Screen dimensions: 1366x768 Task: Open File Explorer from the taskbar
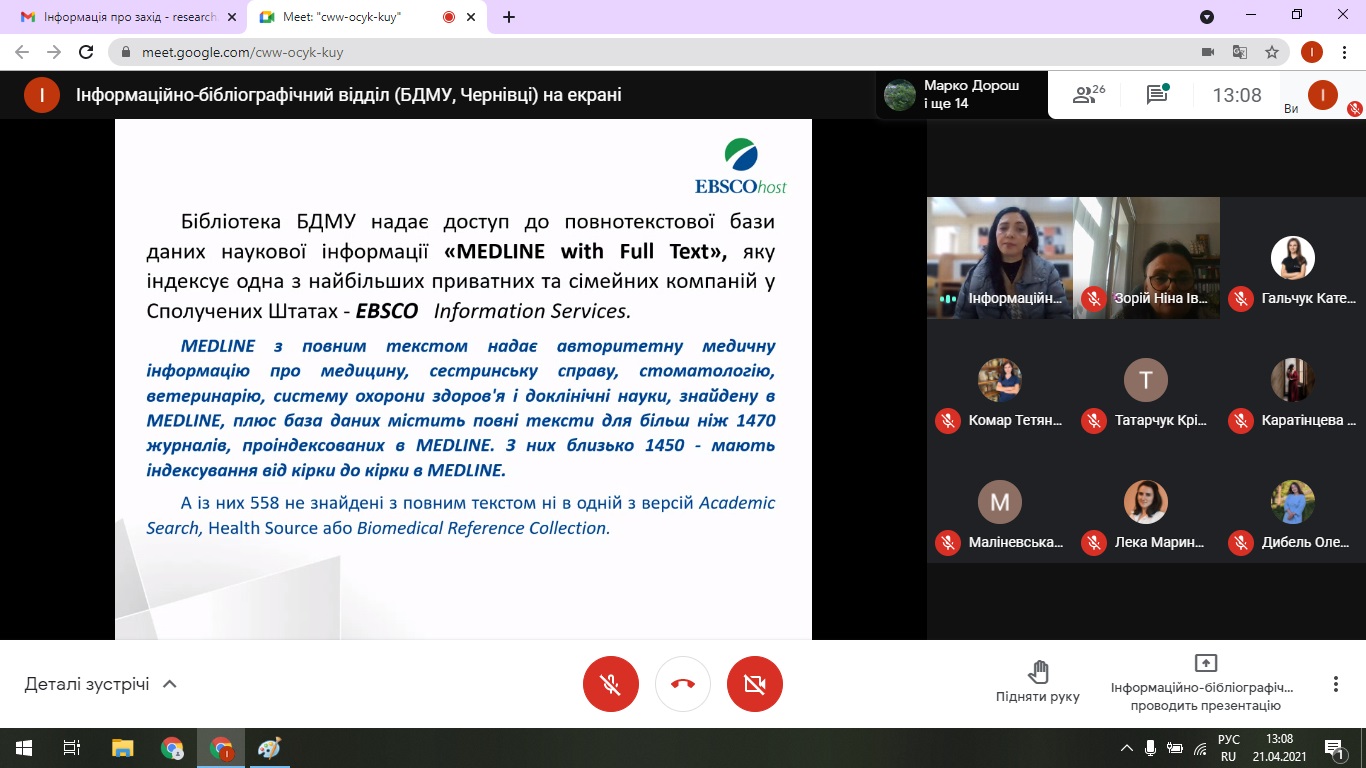pyautogui.click(x=122, y=748)
